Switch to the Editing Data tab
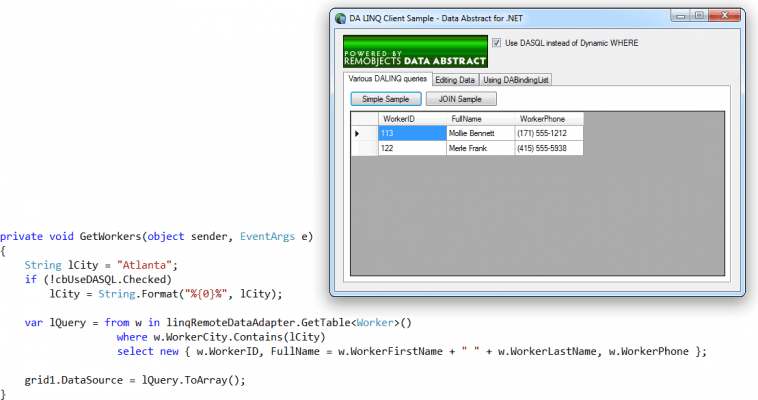The height and width of the screenshot is (400, 758). pyautogui.click(x=455, y=80)
